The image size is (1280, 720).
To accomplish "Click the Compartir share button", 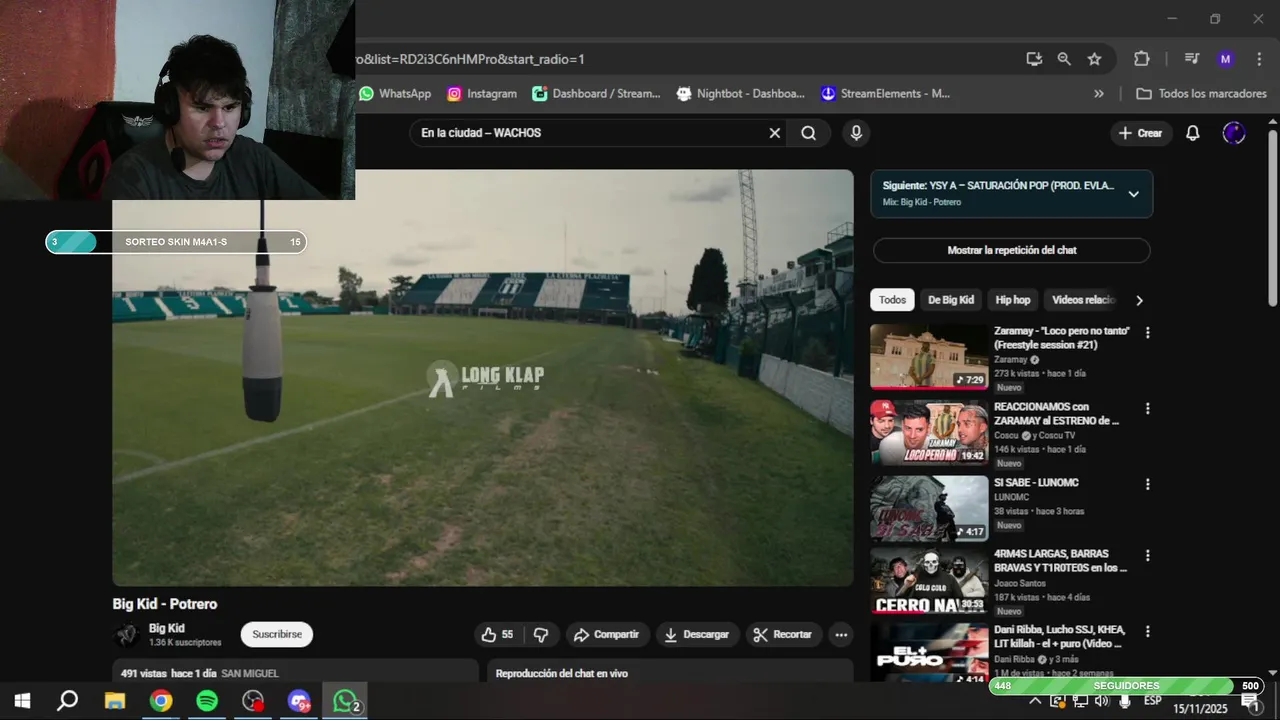I will pyautogui.click(x=607, y=635).
